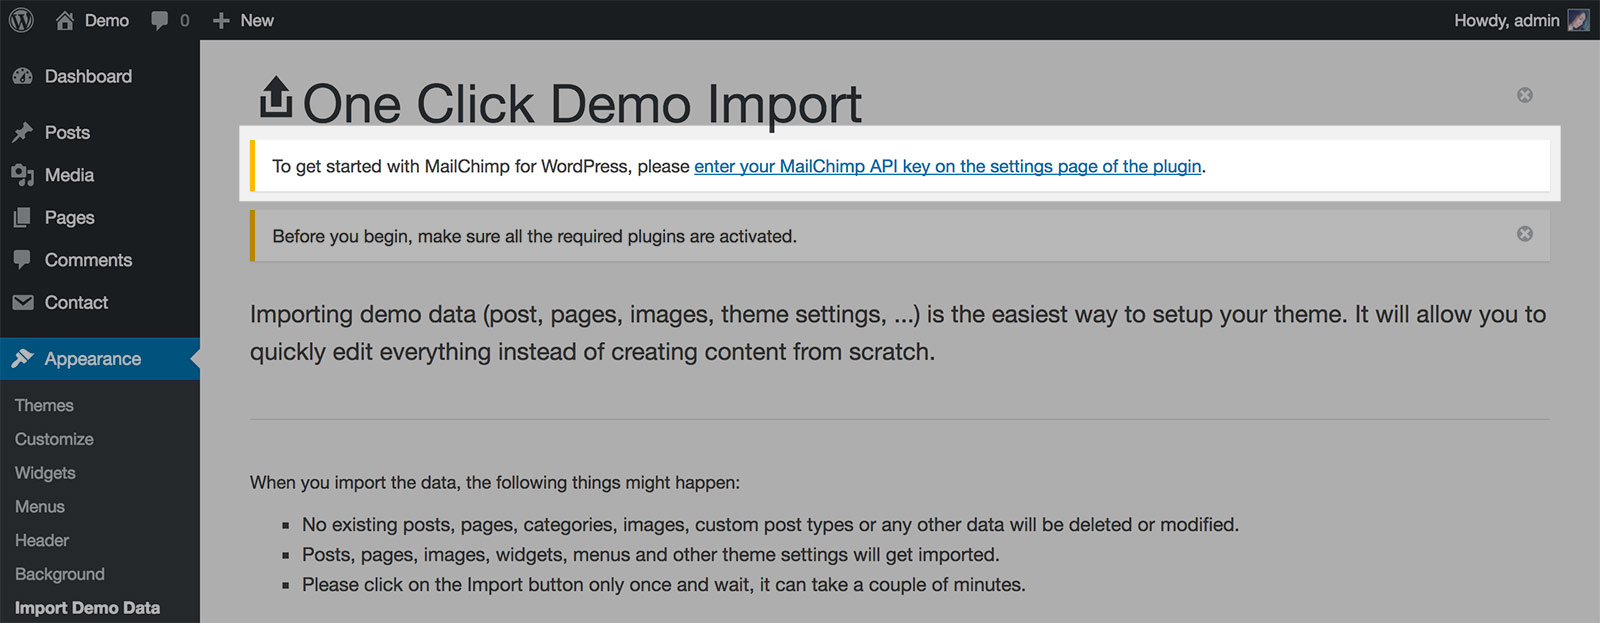Screen dimensions: 1600x623
Task: Dismiss the required plugins notice
Action: [x=1525, y=234]
